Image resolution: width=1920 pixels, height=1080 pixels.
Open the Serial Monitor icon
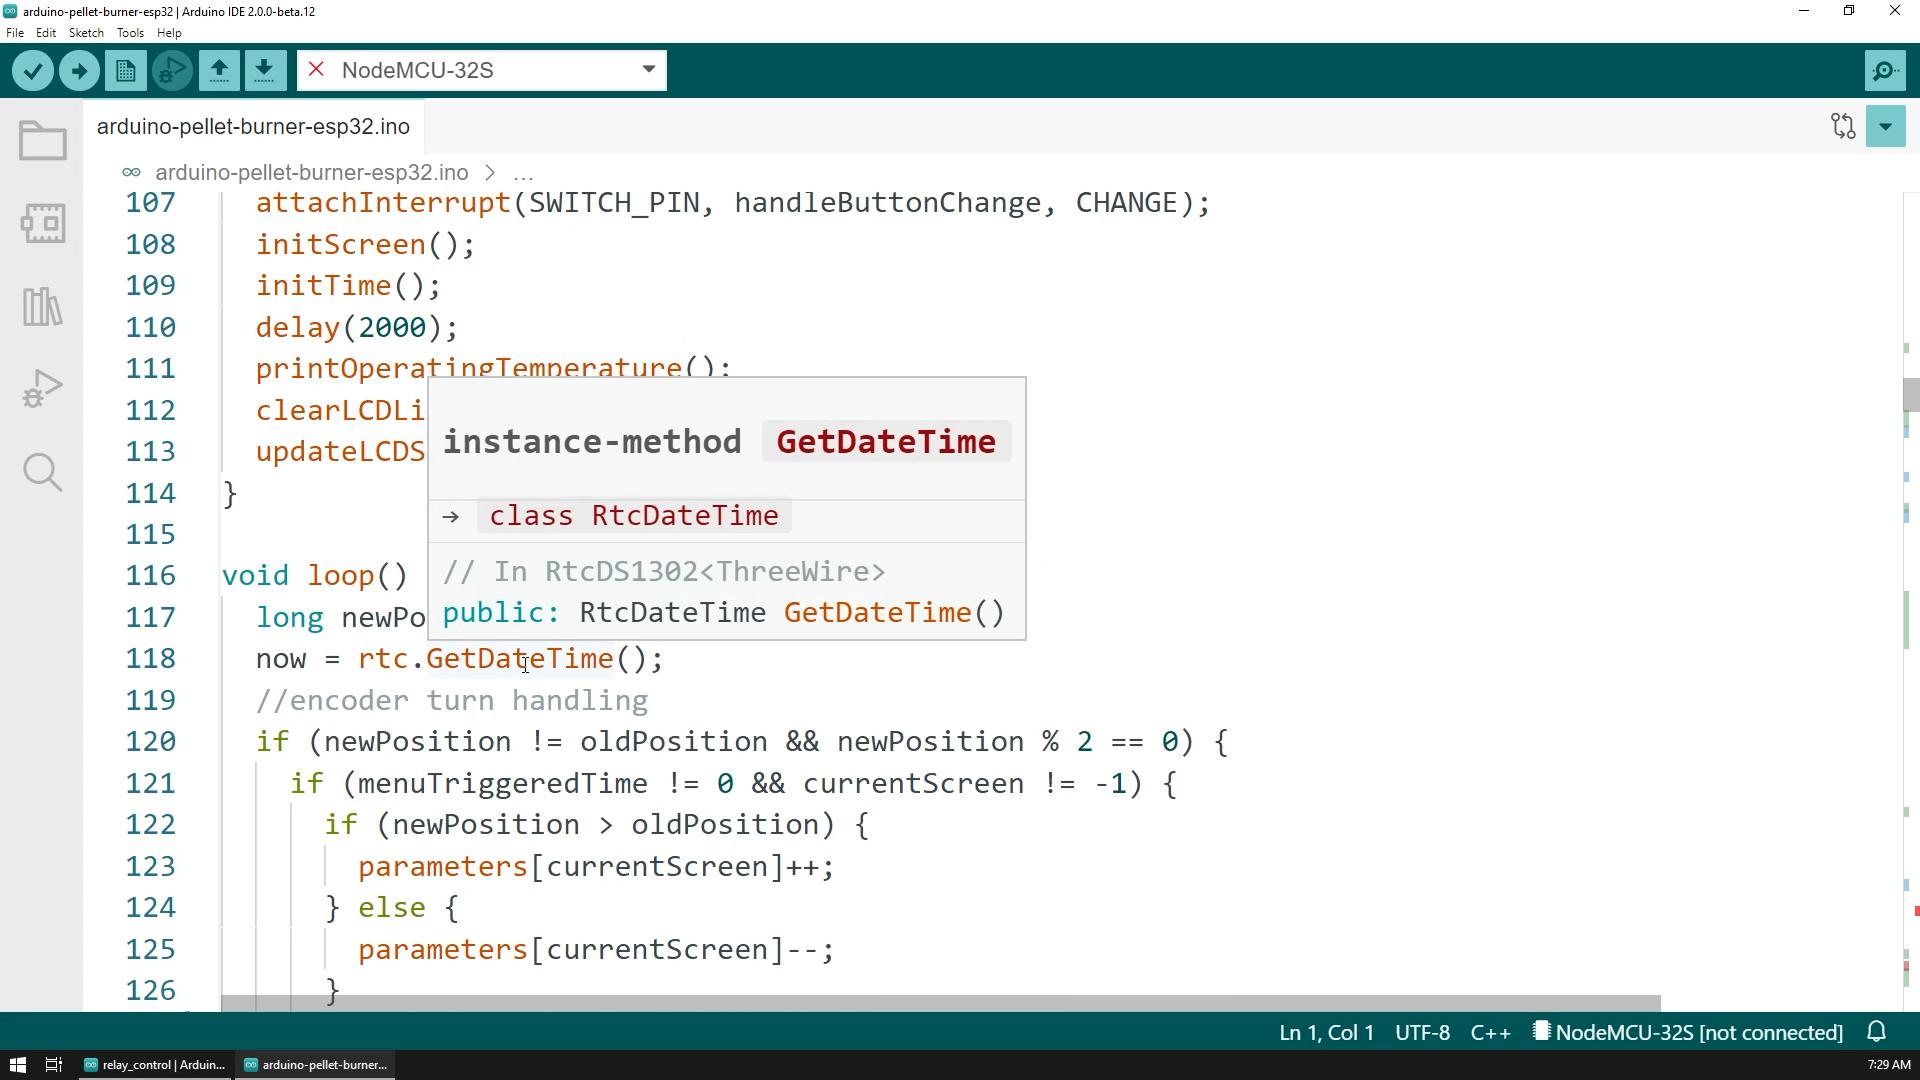1885,71
